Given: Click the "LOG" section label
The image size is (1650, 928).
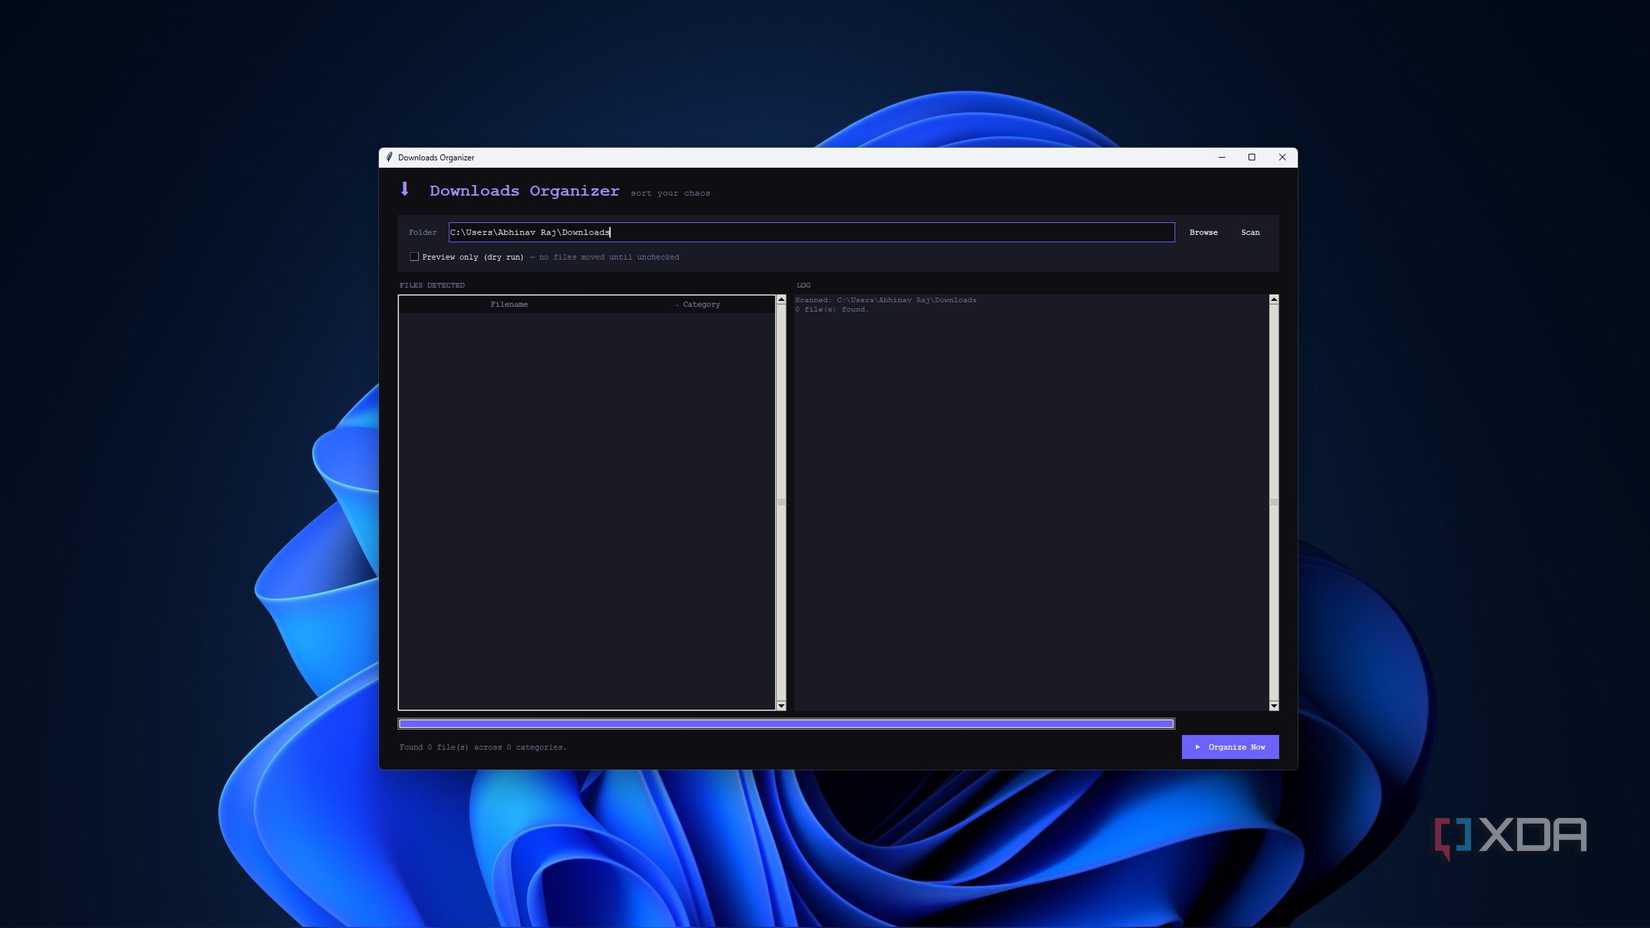Looking at the screenshot, I should click(x=803, y=285).
